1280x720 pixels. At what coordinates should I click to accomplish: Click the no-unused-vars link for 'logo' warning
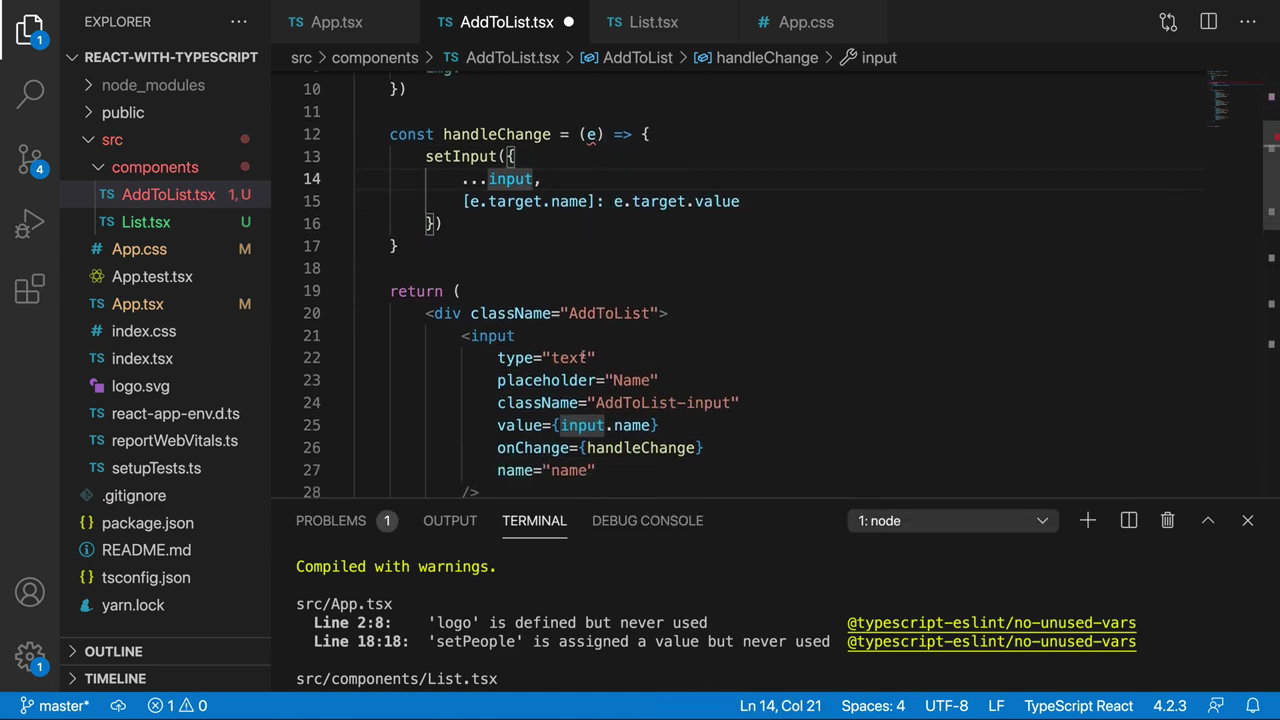click(x=991, y=623)
